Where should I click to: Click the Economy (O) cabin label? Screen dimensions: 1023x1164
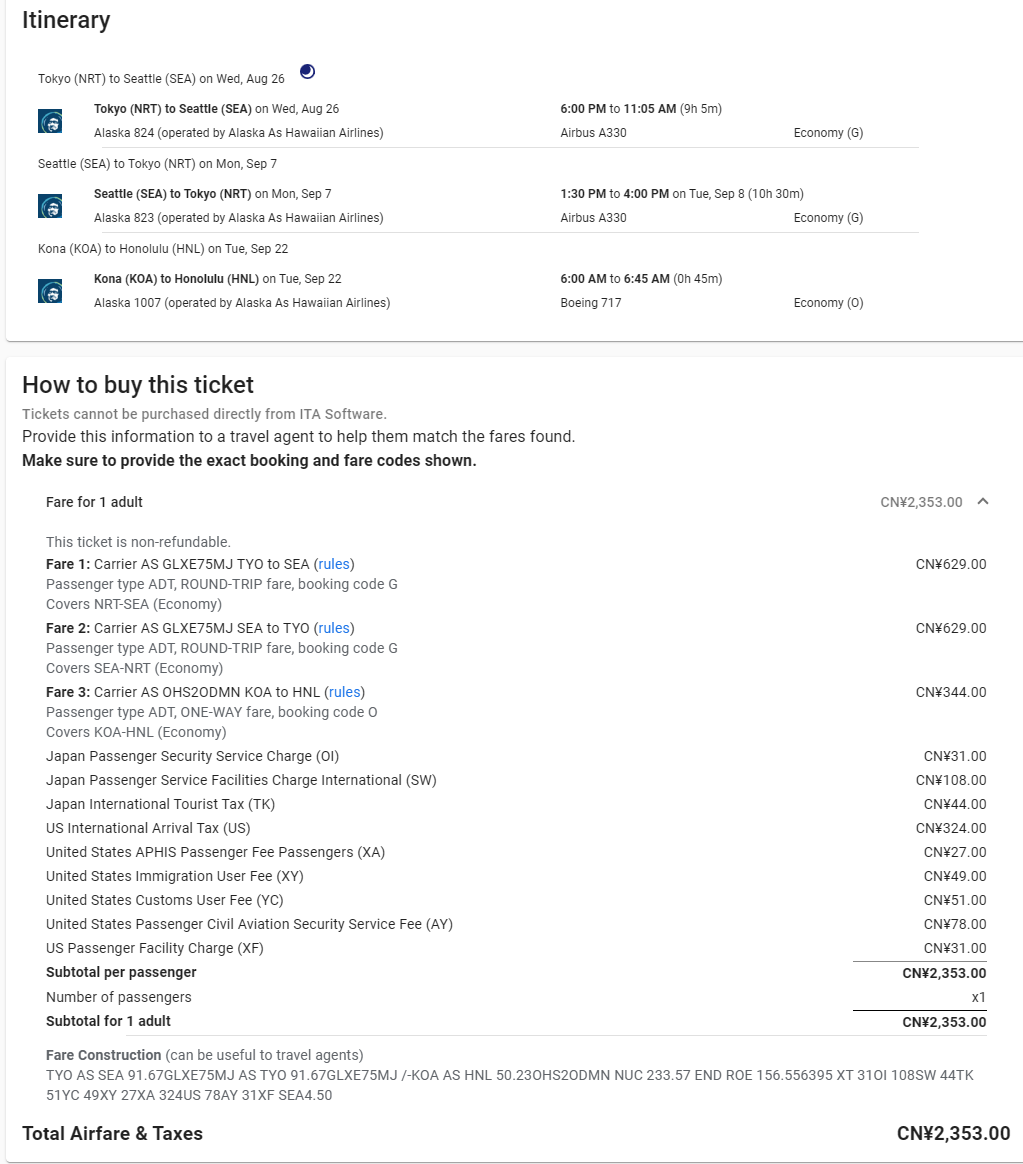point(829,303)
